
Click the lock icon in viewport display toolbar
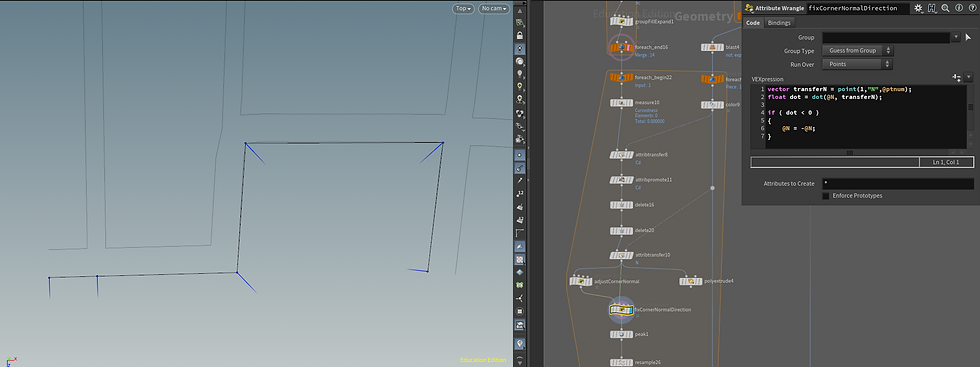(x=519, y=36)
